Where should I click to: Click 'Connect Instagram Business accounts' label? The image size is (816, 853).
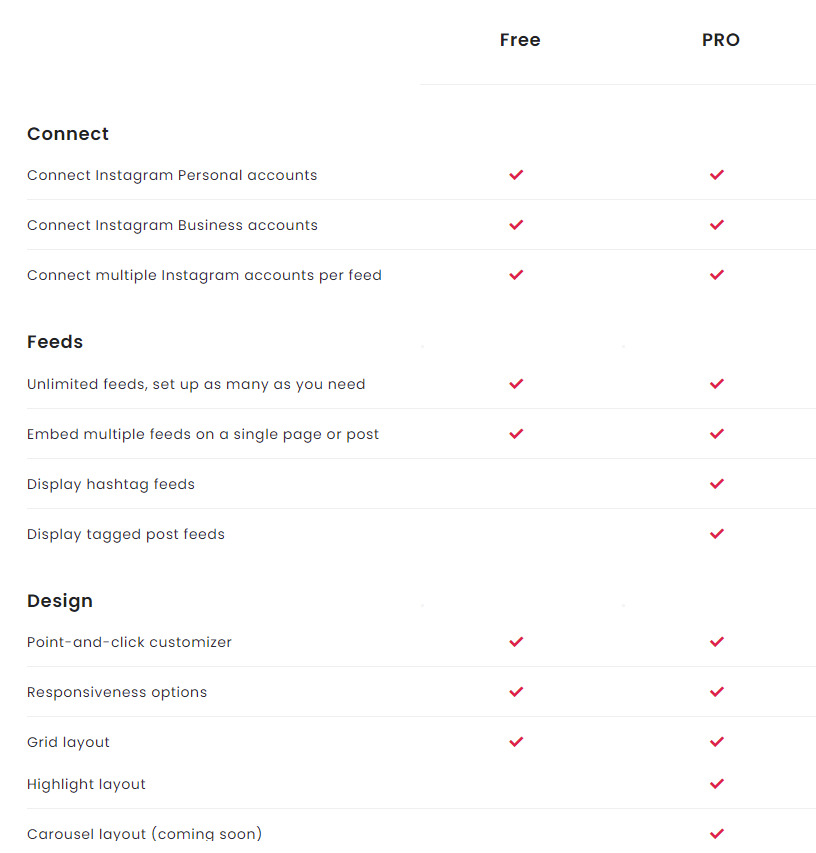pyautogui.click(x=172, y=225)
